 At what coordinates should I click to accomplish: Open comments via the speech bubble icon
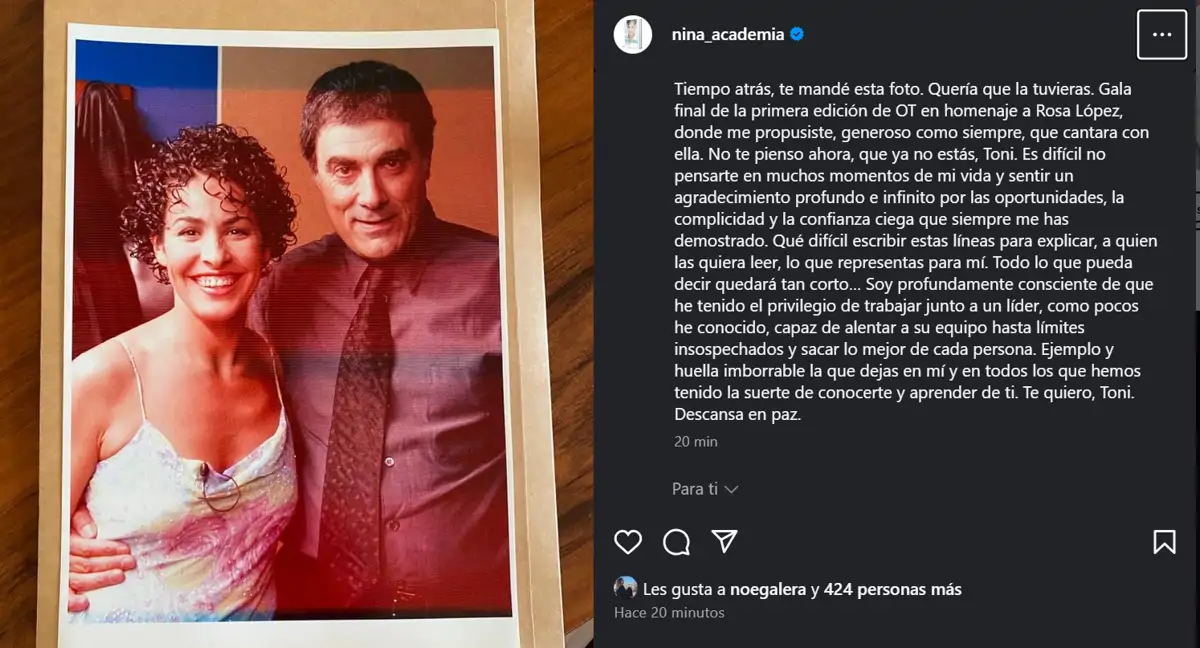[677, 542]
